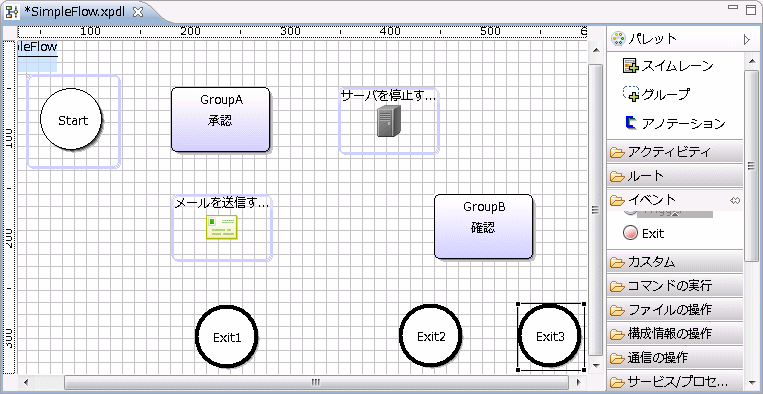The height and width of the screenshot is (394, 763).
Task: Click the パレット palette header icon
Action: click(618, 39)
